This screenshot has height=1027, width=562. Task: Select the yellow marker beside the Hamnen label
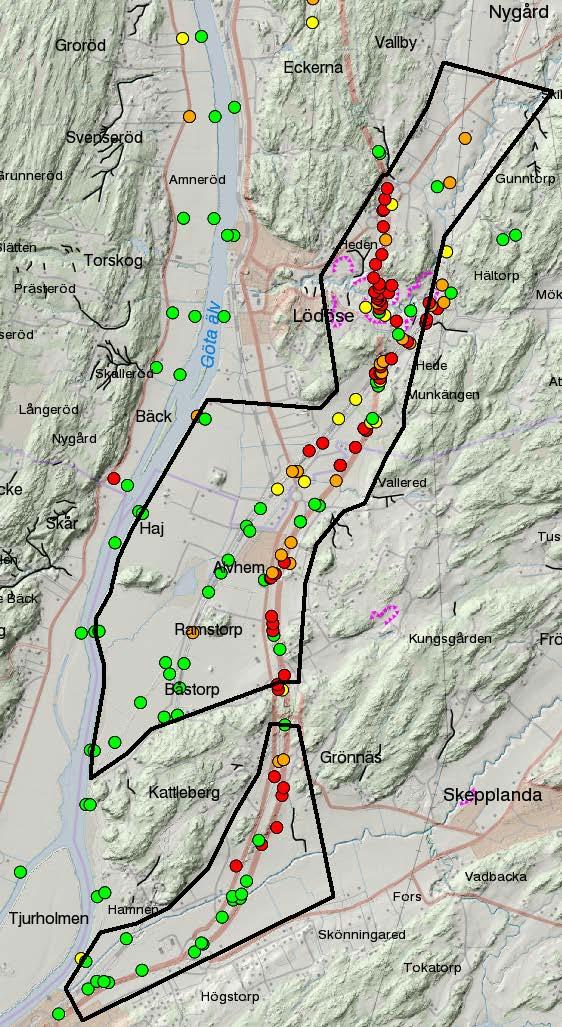(81, 958)
